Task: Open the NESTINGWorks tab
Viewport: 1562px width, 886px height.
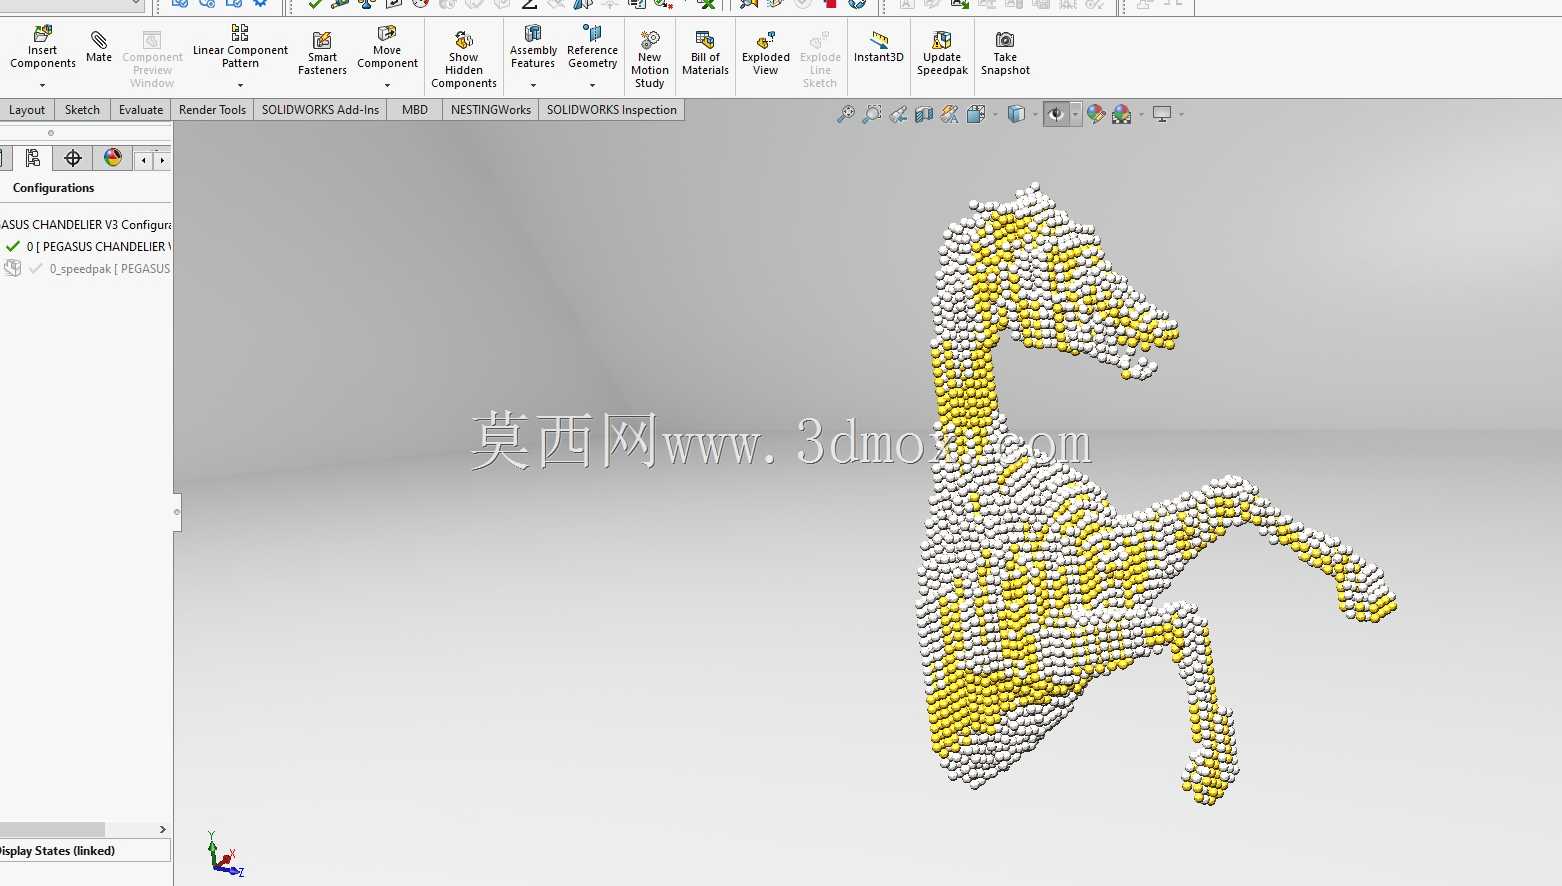Action: 490,110
